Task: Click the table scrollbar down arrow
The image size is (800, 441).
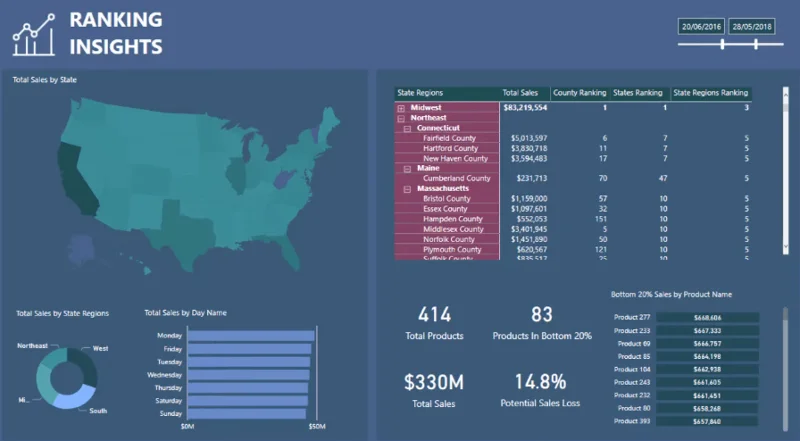Action: 786,247
